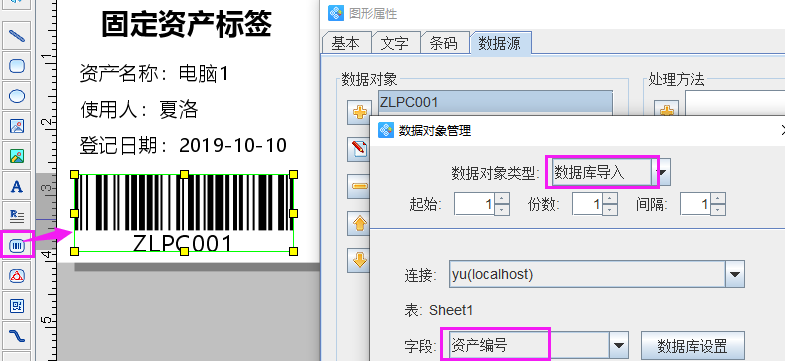Switch to the 条码 tab
Viewport: 785px width, 361px height.
(x=444, y=43)
